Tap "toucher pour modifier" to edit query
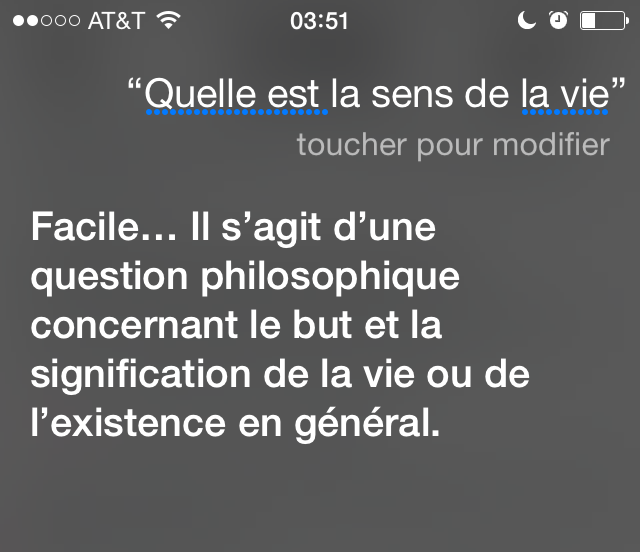Image resolution: width=640 pixels, height=552 pixels. tap(453, 145)
